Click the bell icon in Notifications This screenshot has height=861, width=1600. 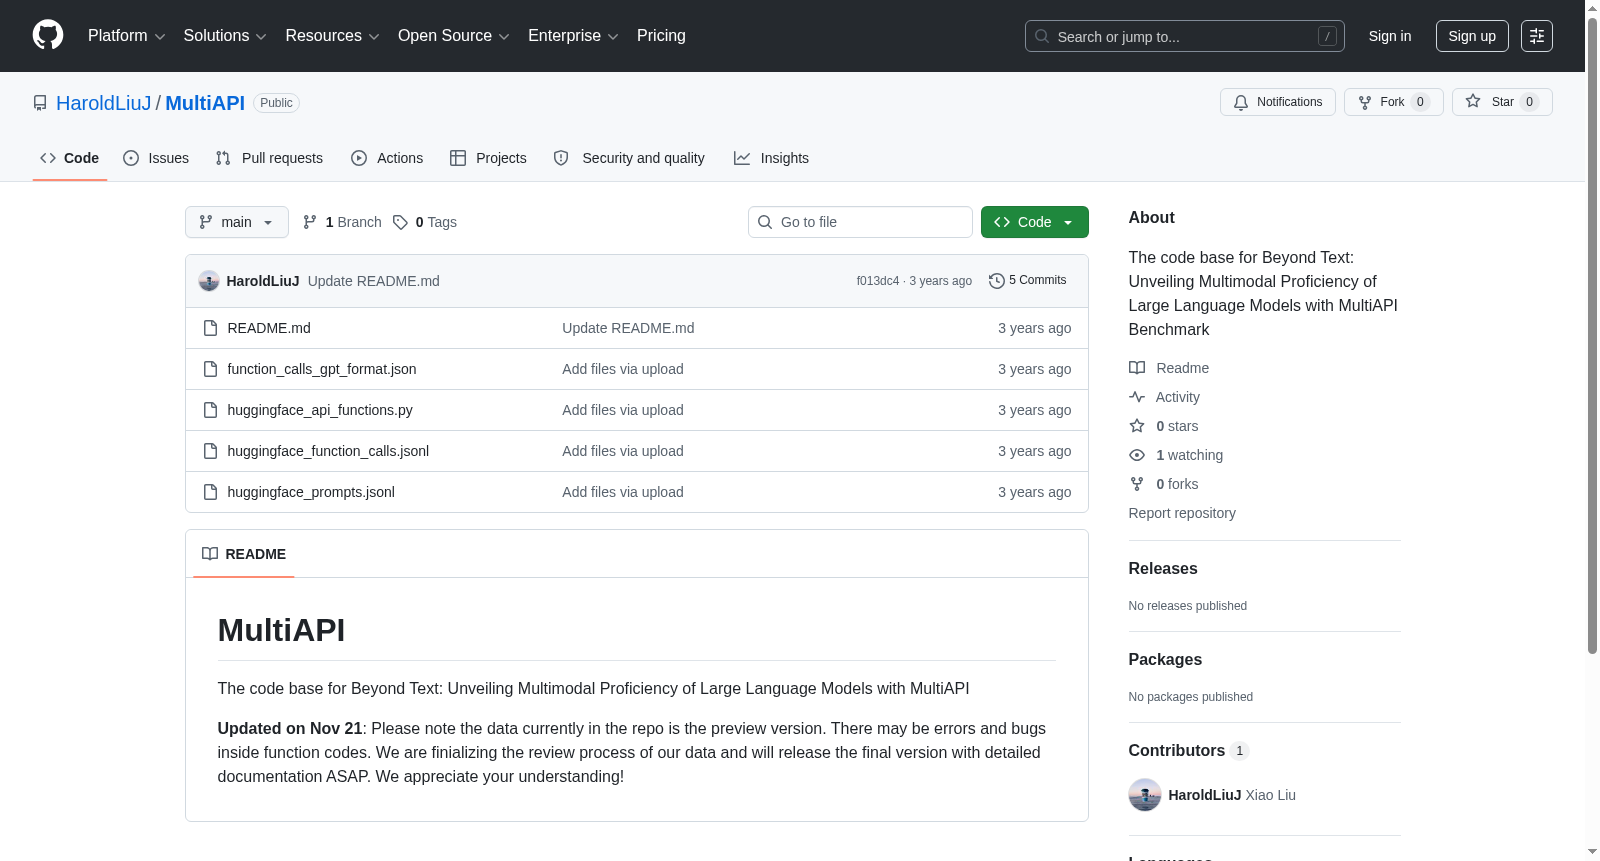(1241, 102)
